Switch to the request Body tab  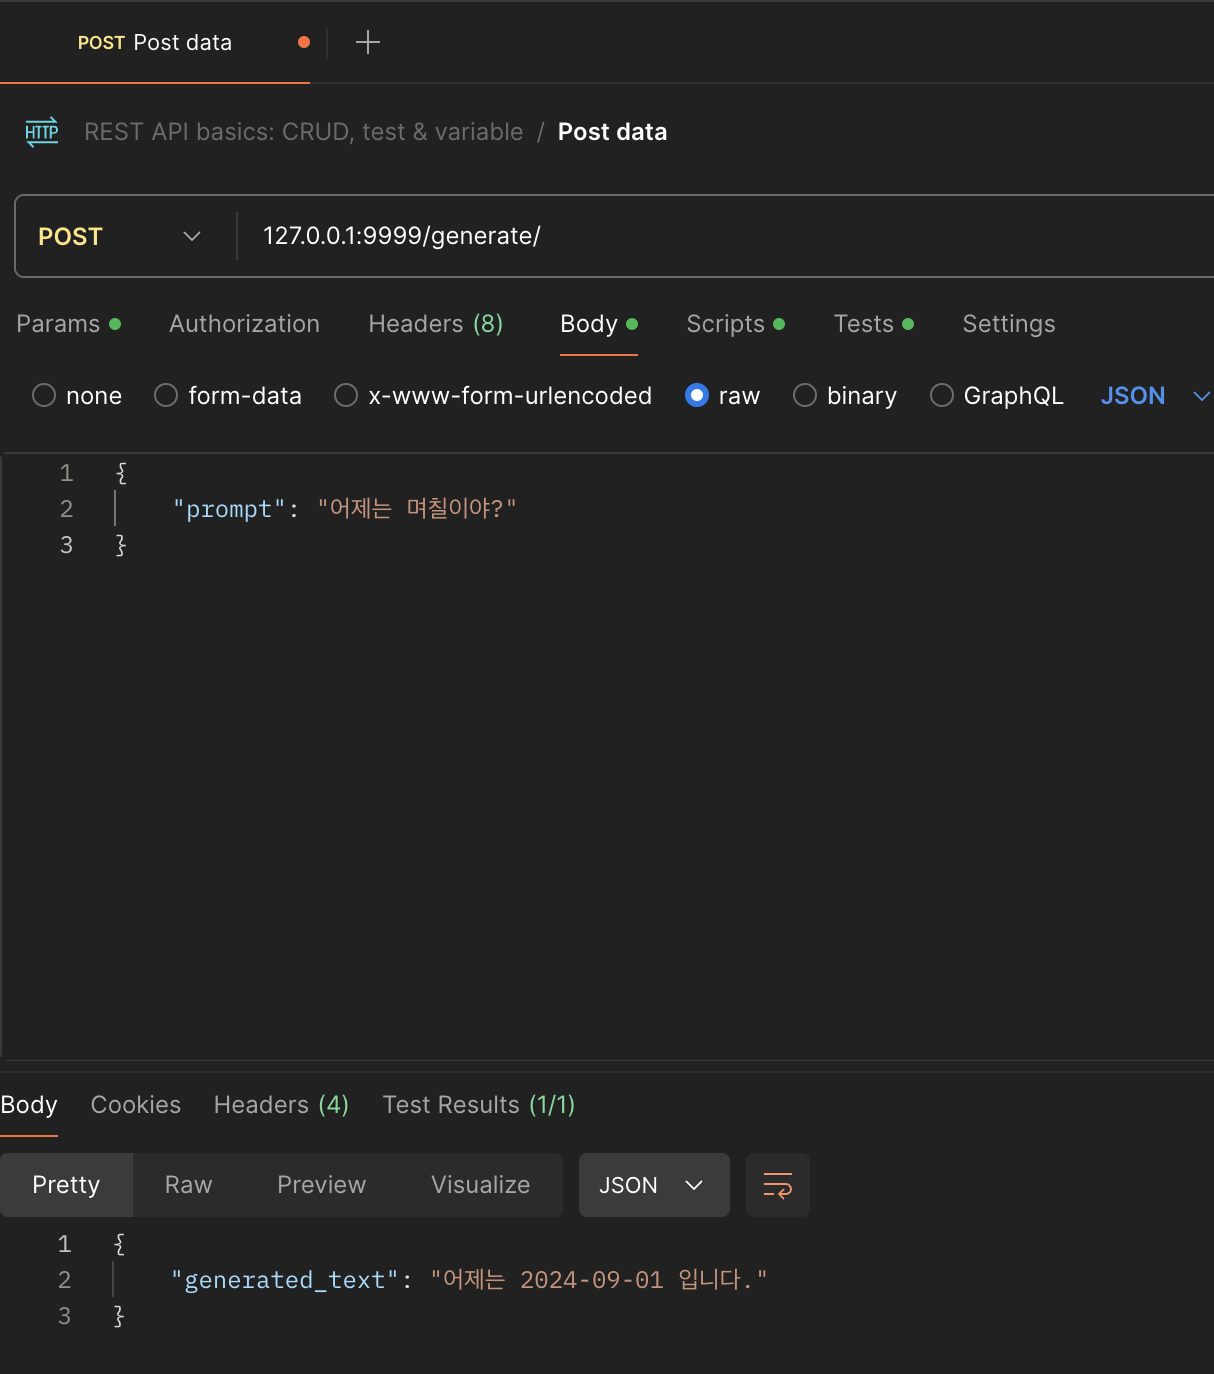598,324
